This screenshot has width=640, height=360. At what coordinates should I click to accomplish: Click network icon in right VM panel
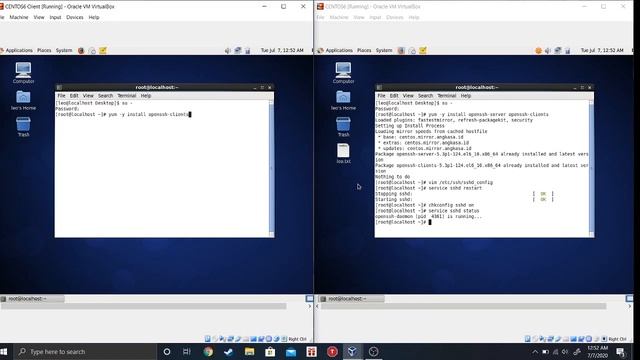pos(558,51)
